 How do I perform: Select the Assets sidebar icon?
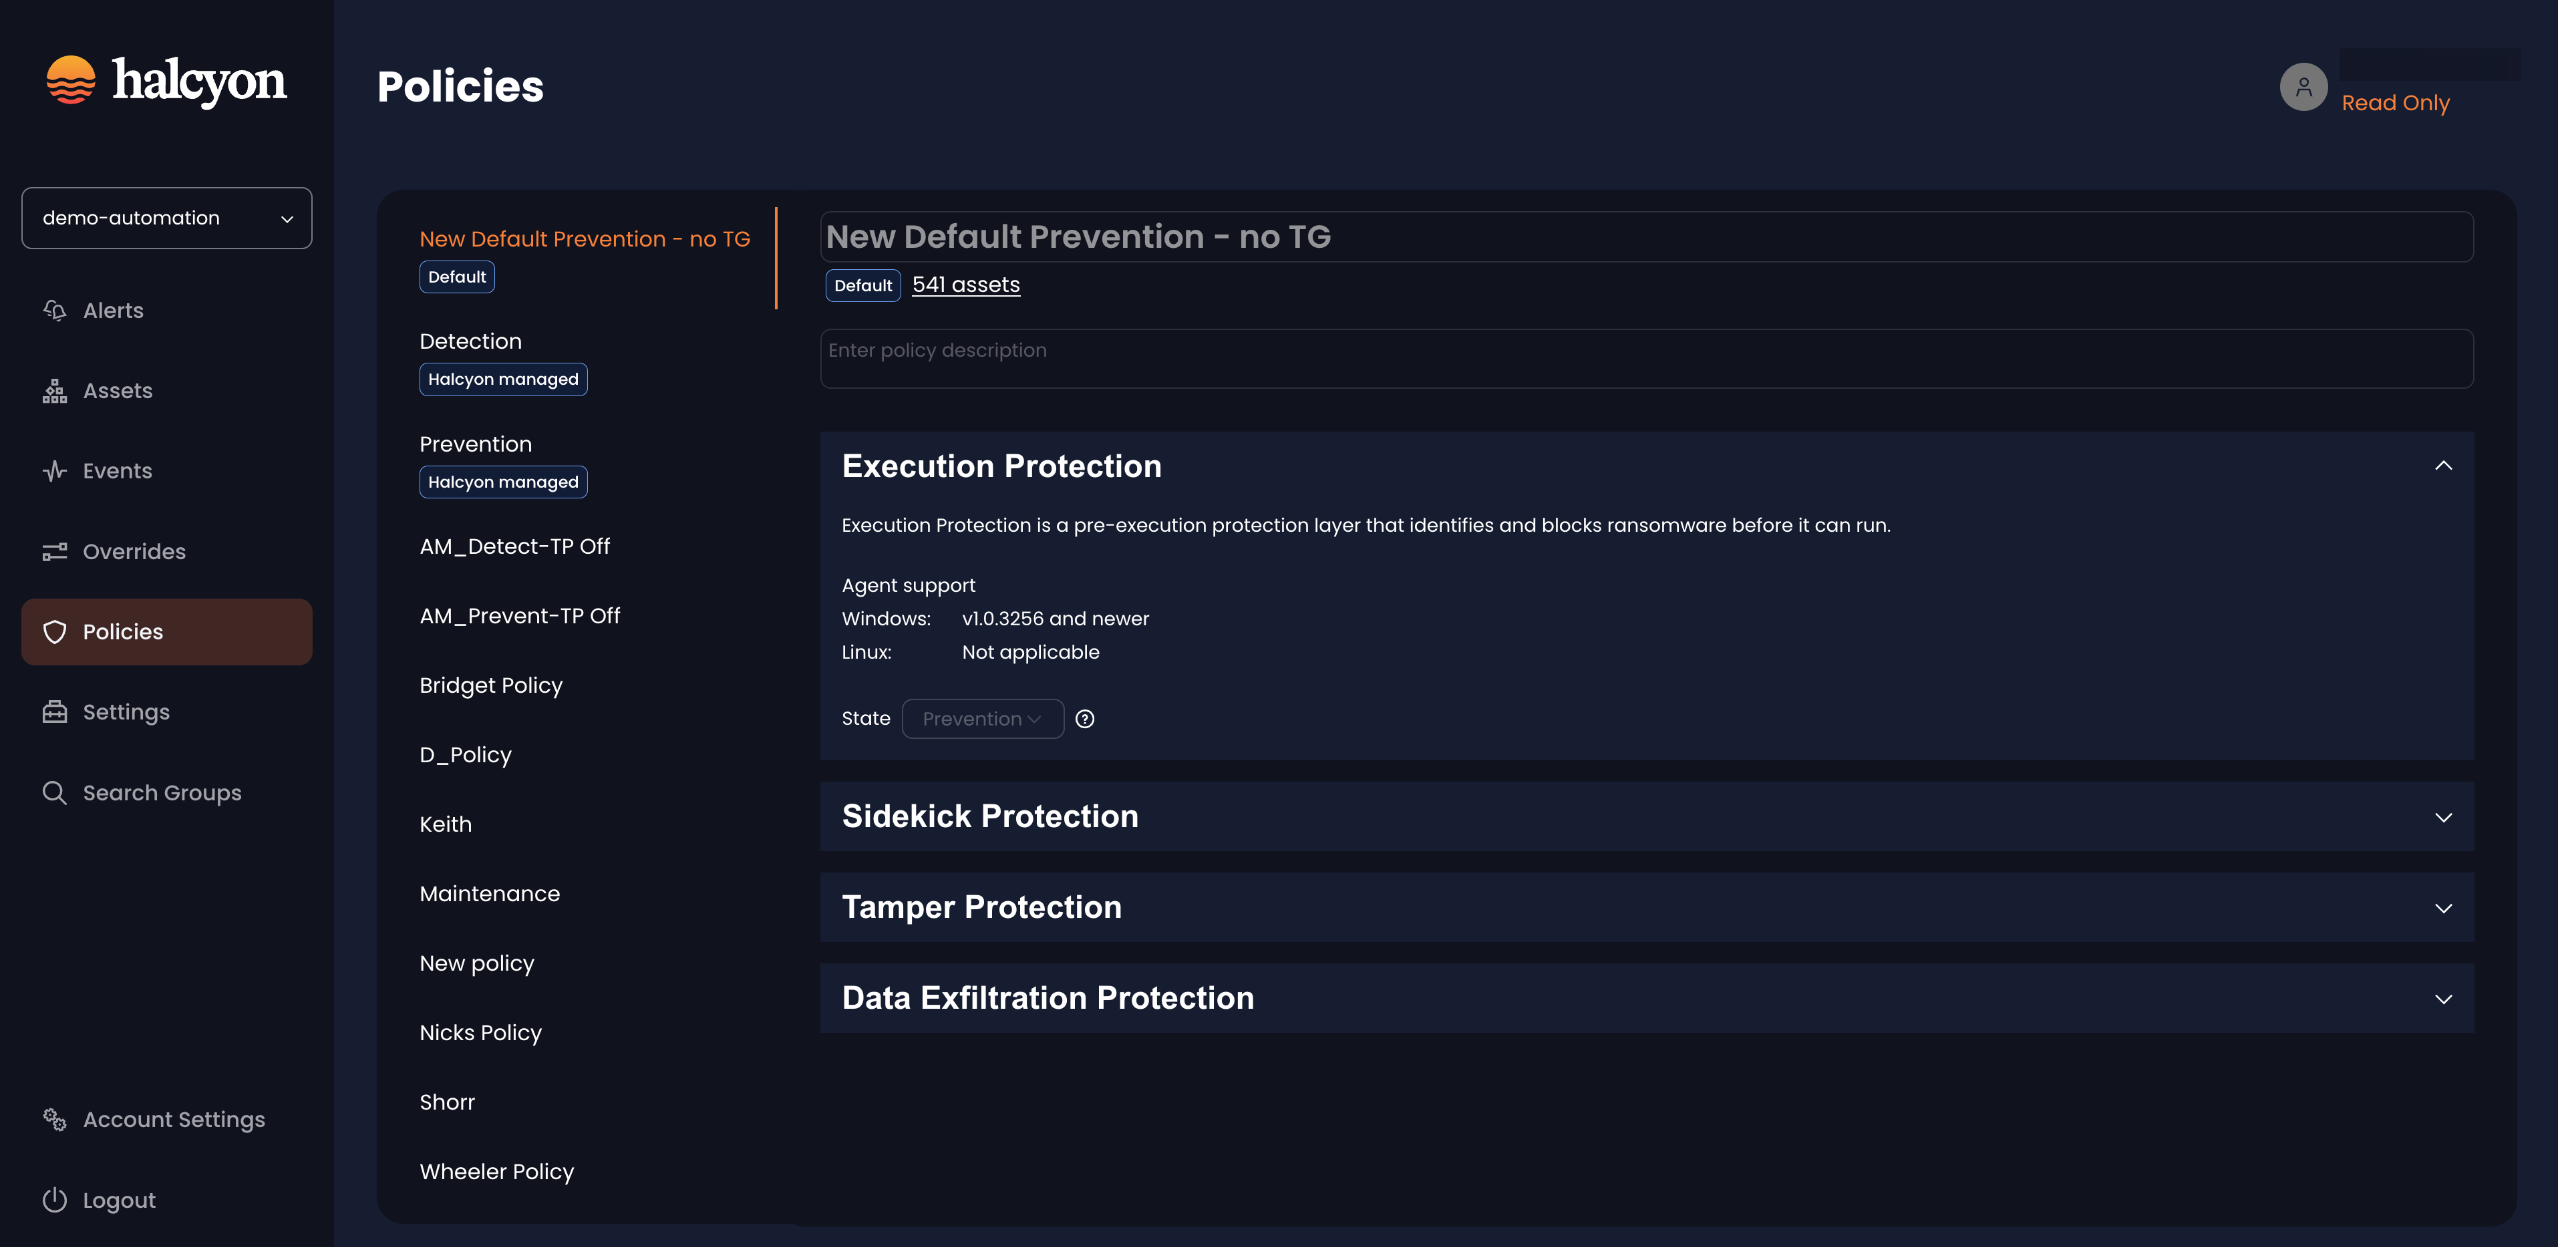tap(55, 390)
